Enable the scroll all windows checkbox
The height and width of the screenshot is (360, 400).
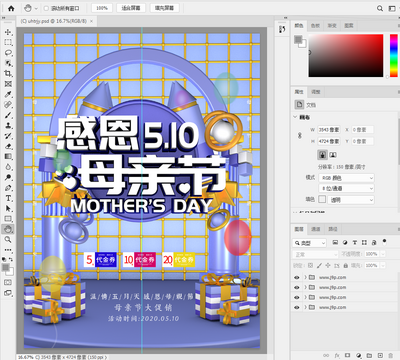[x=47, y=8]
